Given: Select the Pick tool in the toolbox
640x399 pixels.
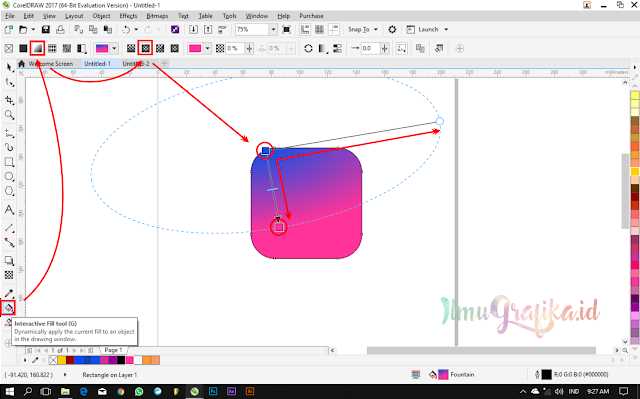Looking at the screenshot, I should pyautogui.click(x=9, y=68).
